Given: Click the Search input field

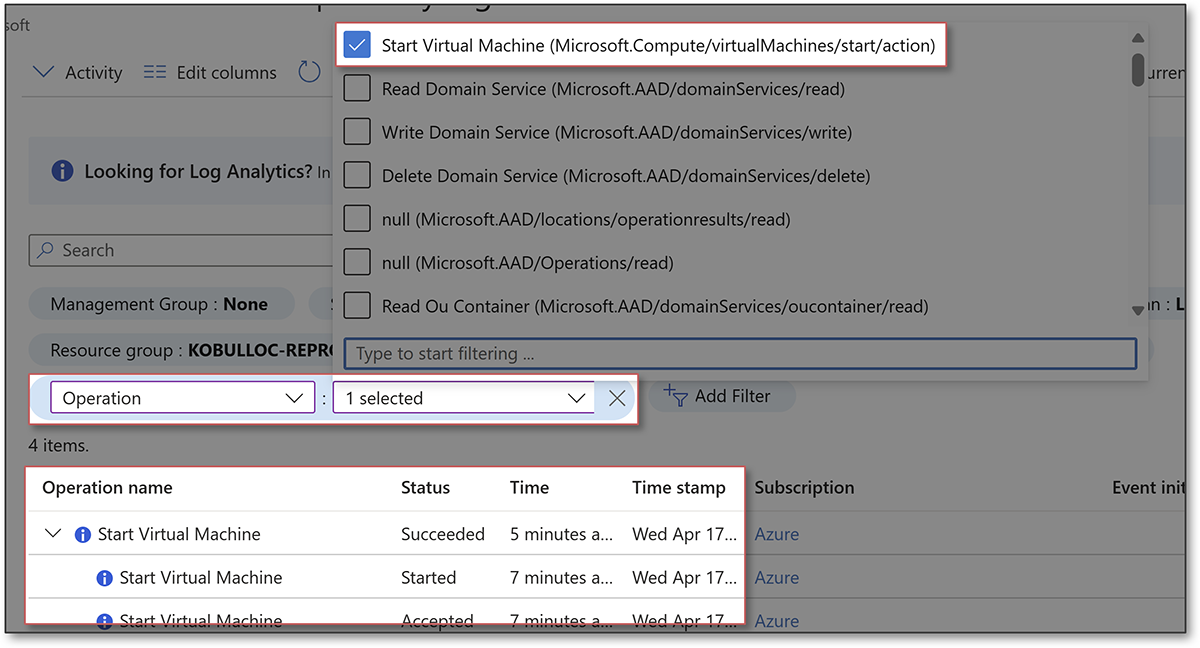Looking at the screenshot, I should pyautogui.click(x=182, y=250).
